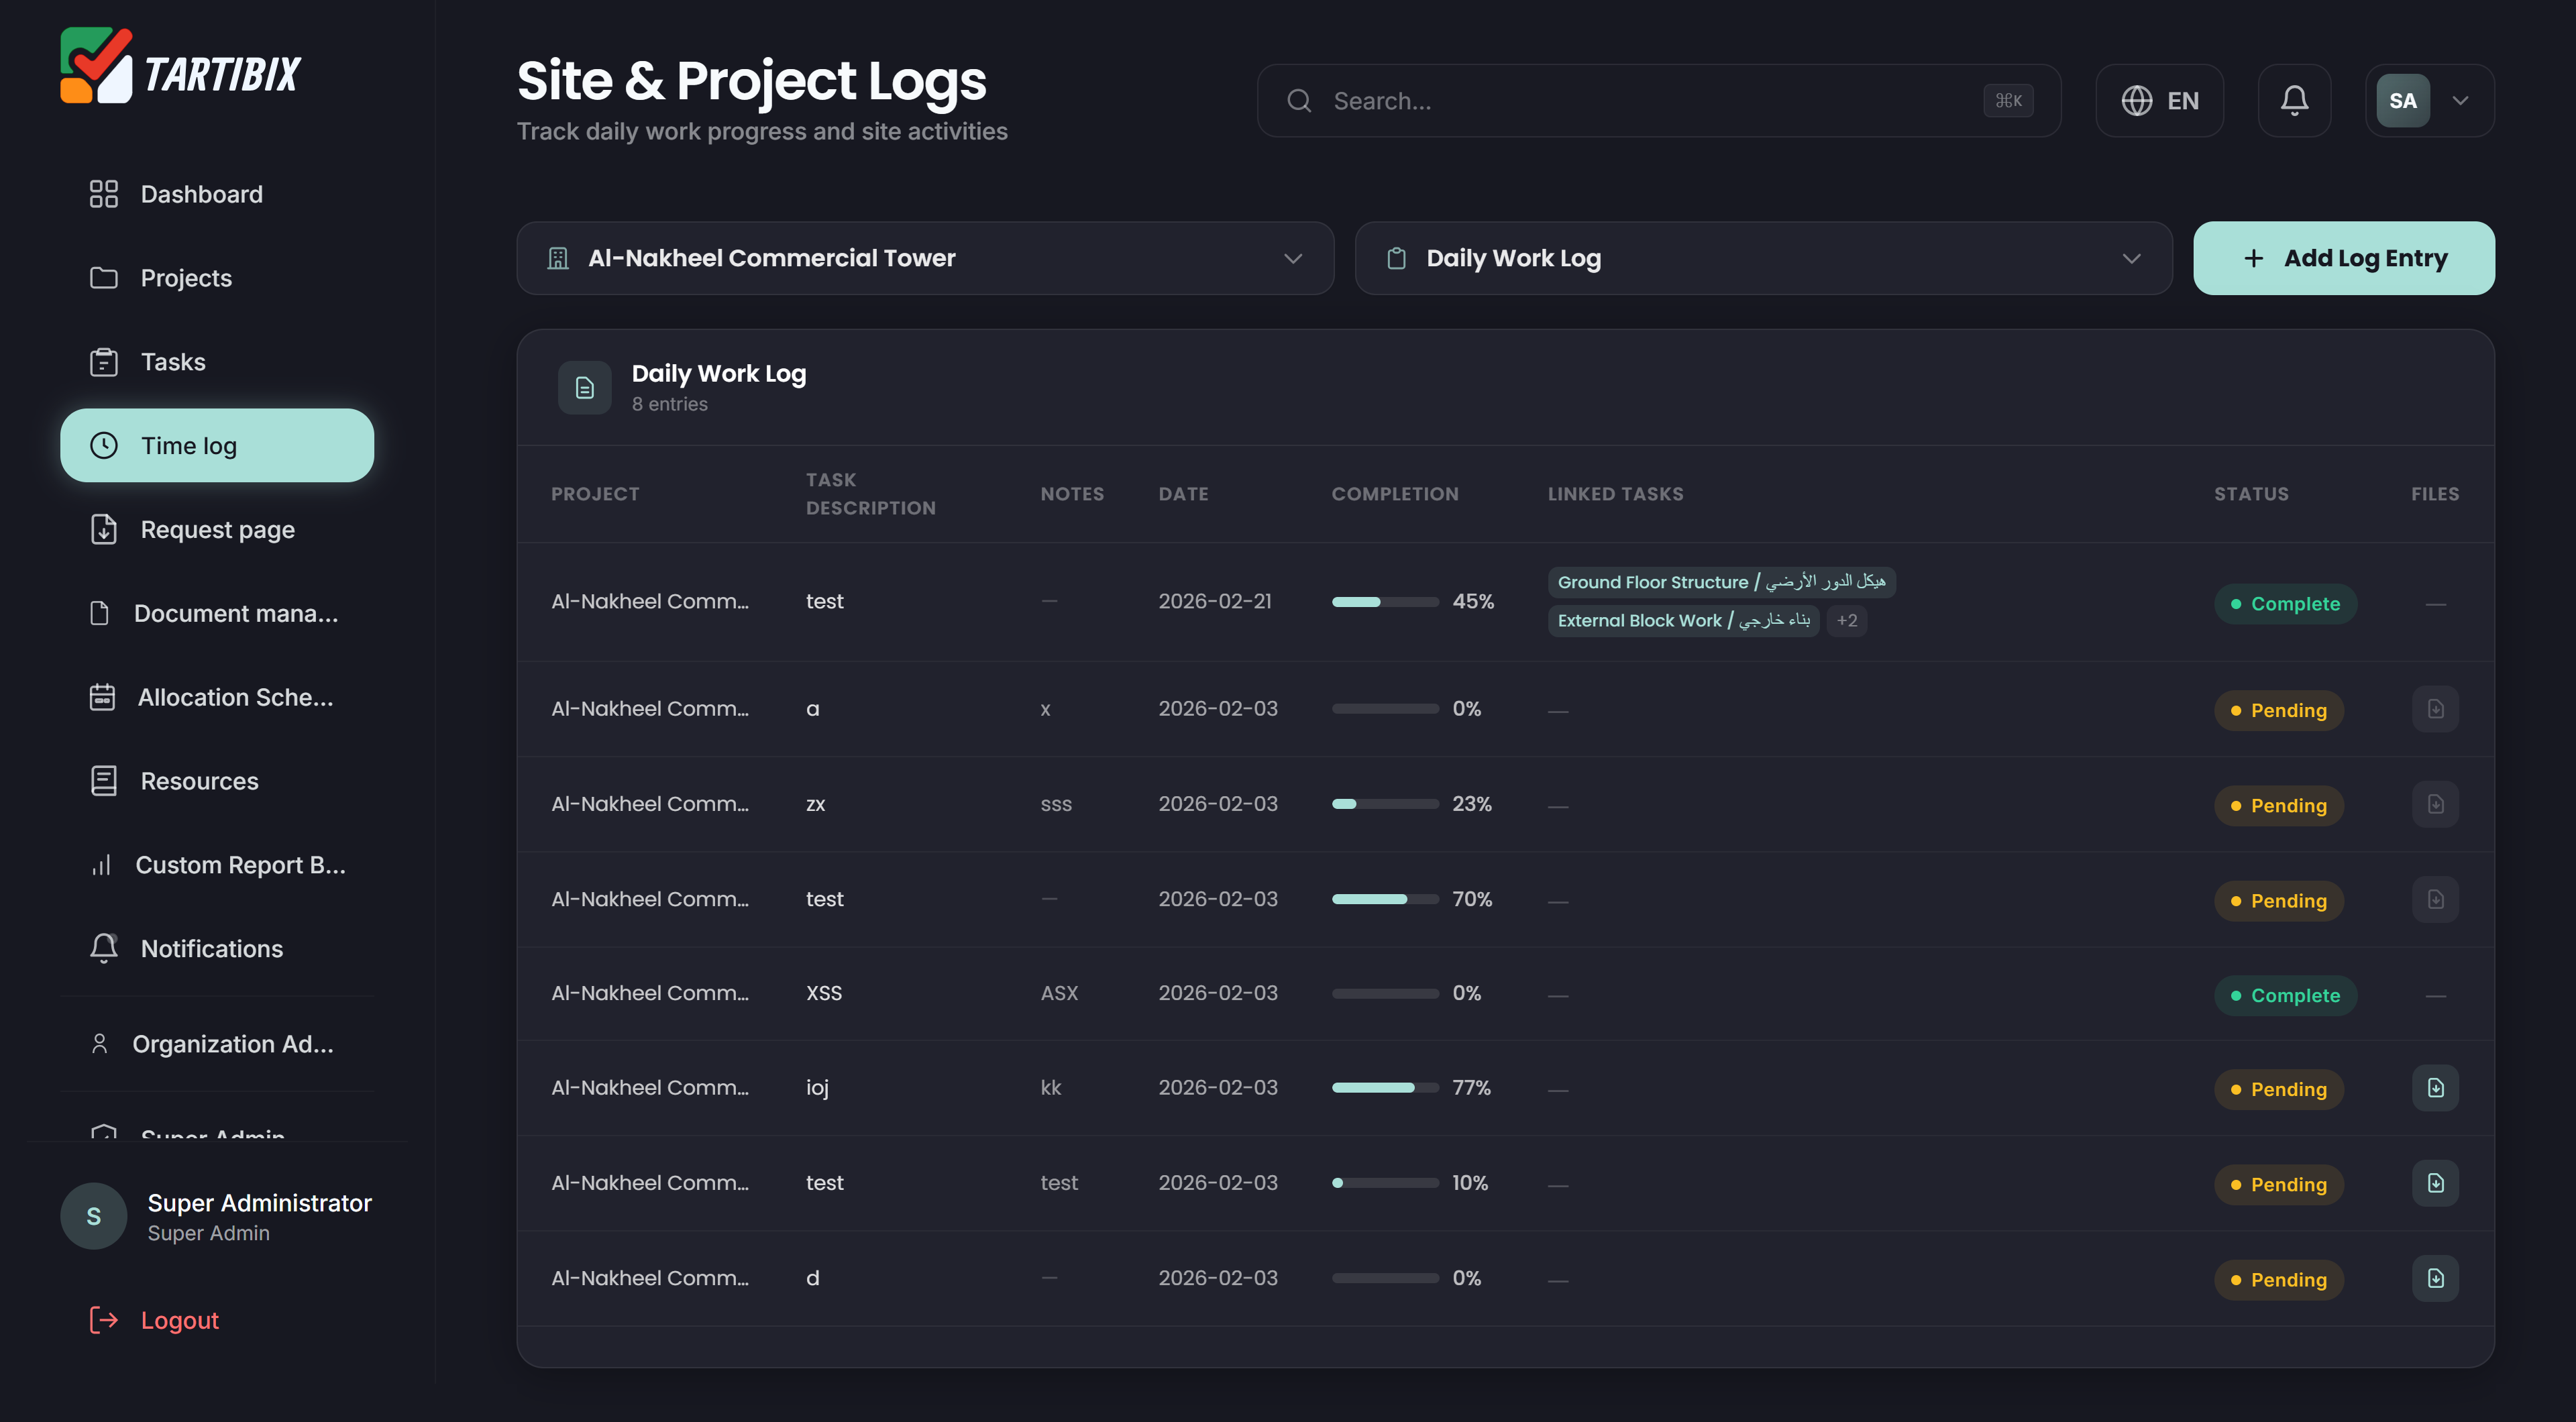Image resolution: width=2576 pixels, height=1422 pixels.
Task: Click the Custom Report Builder chart icon
Action: coord(101,865)
